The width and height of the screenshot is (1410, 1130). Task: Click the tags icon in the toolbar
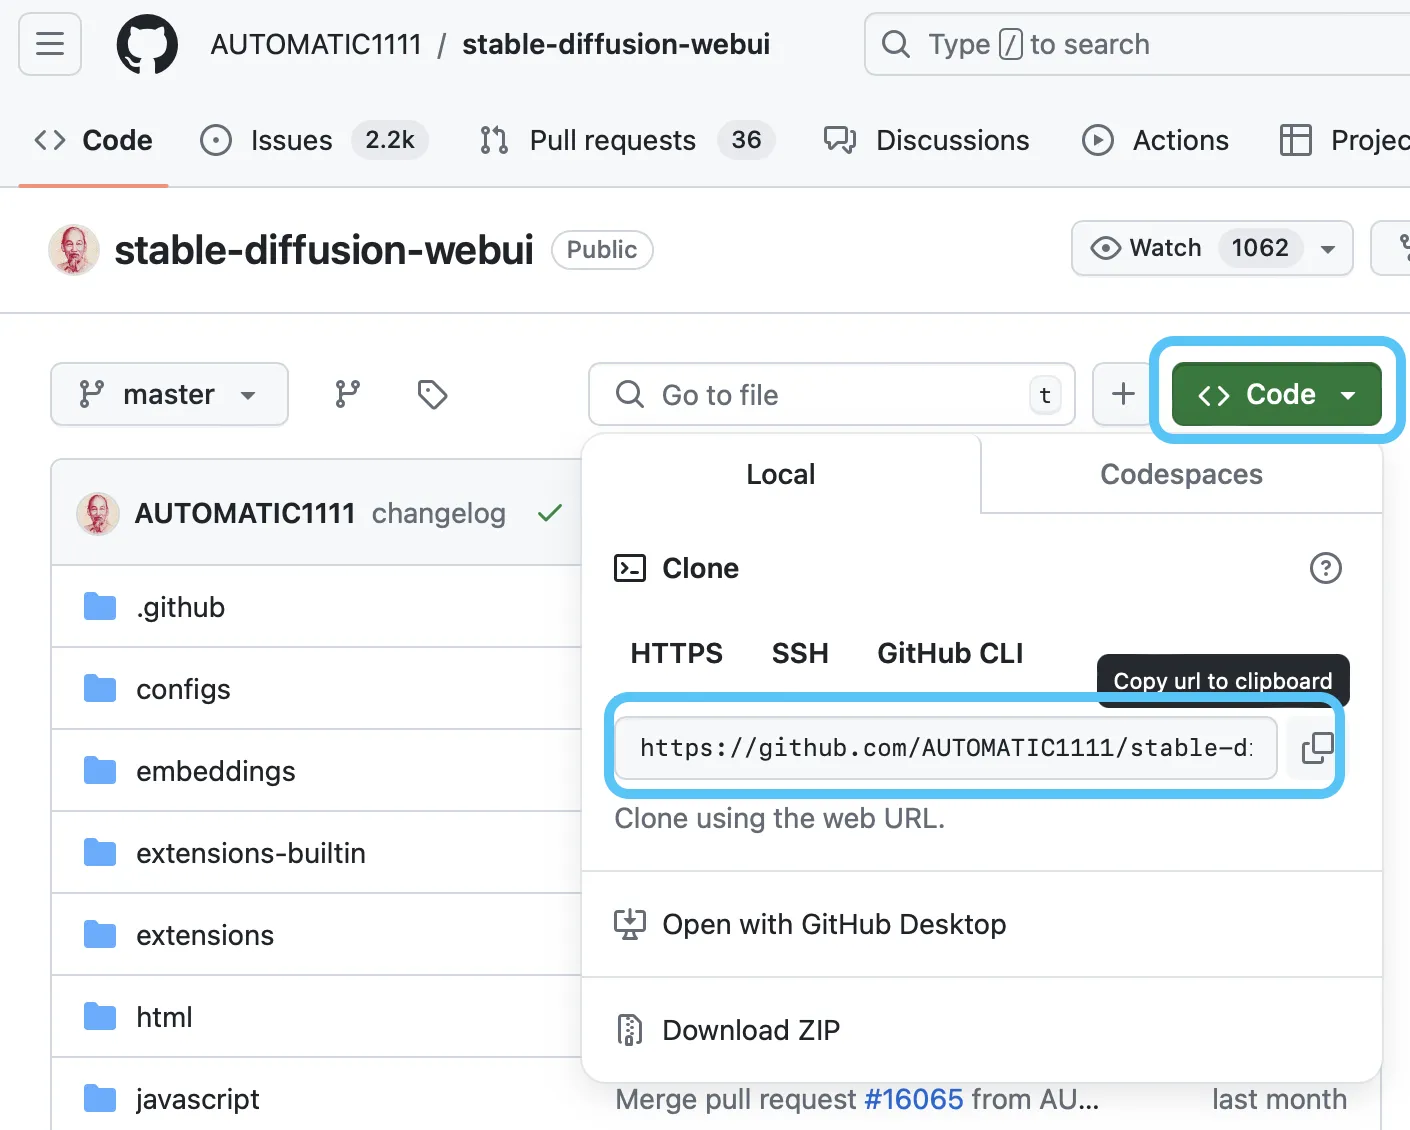pos(431,394)
